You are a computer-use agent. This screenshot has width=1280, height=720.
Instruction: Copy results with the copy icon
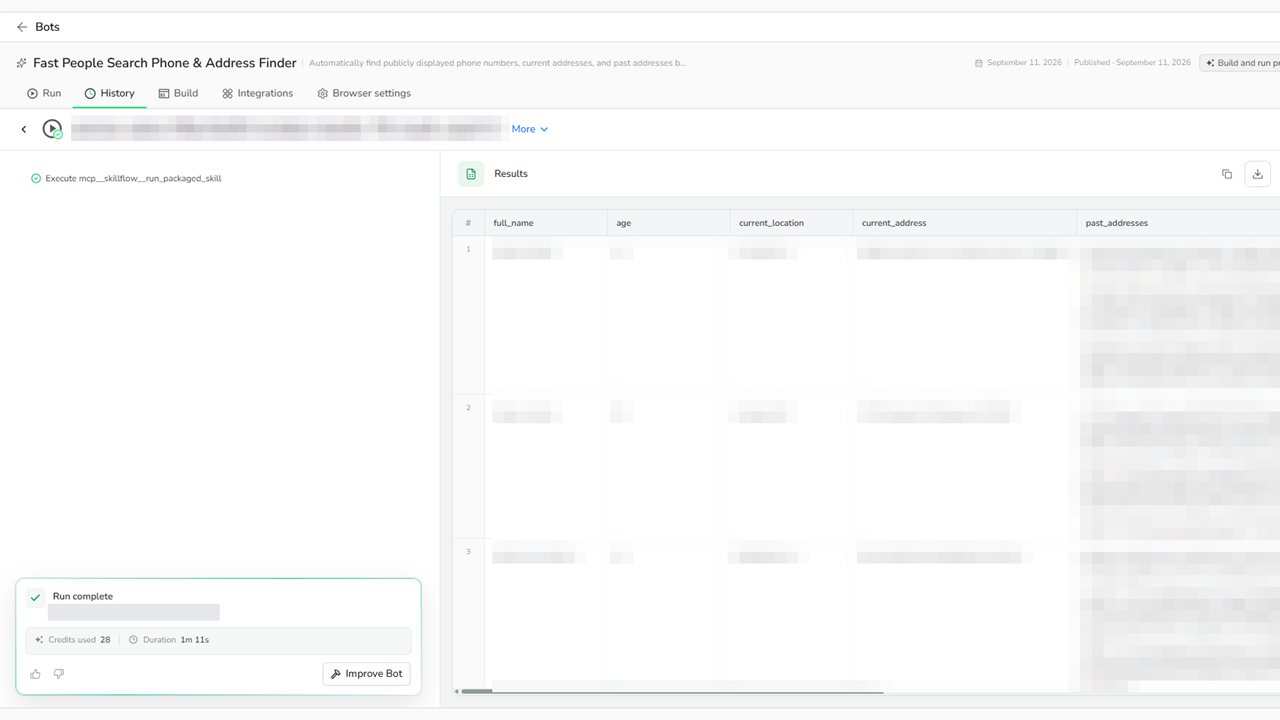point(1227,174)
